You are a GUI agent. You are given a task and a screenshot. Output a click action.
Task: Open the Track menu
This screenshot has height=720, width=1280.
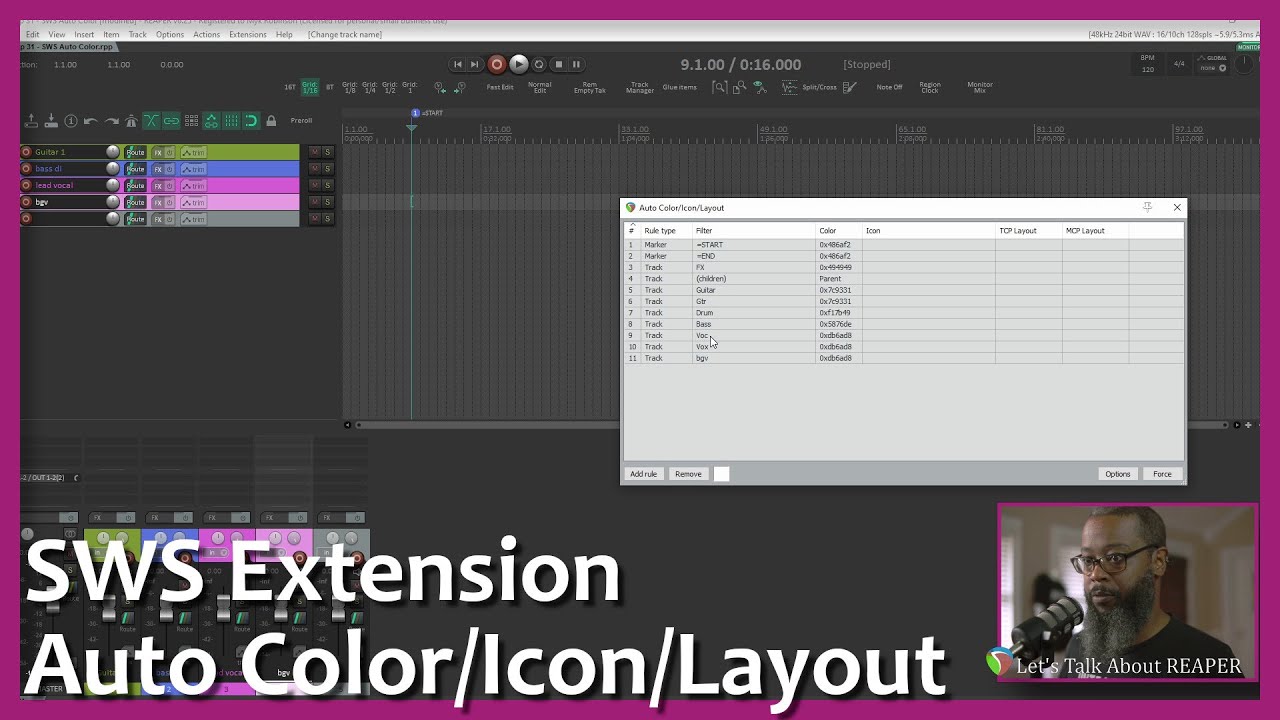click(x=138, y=34)
